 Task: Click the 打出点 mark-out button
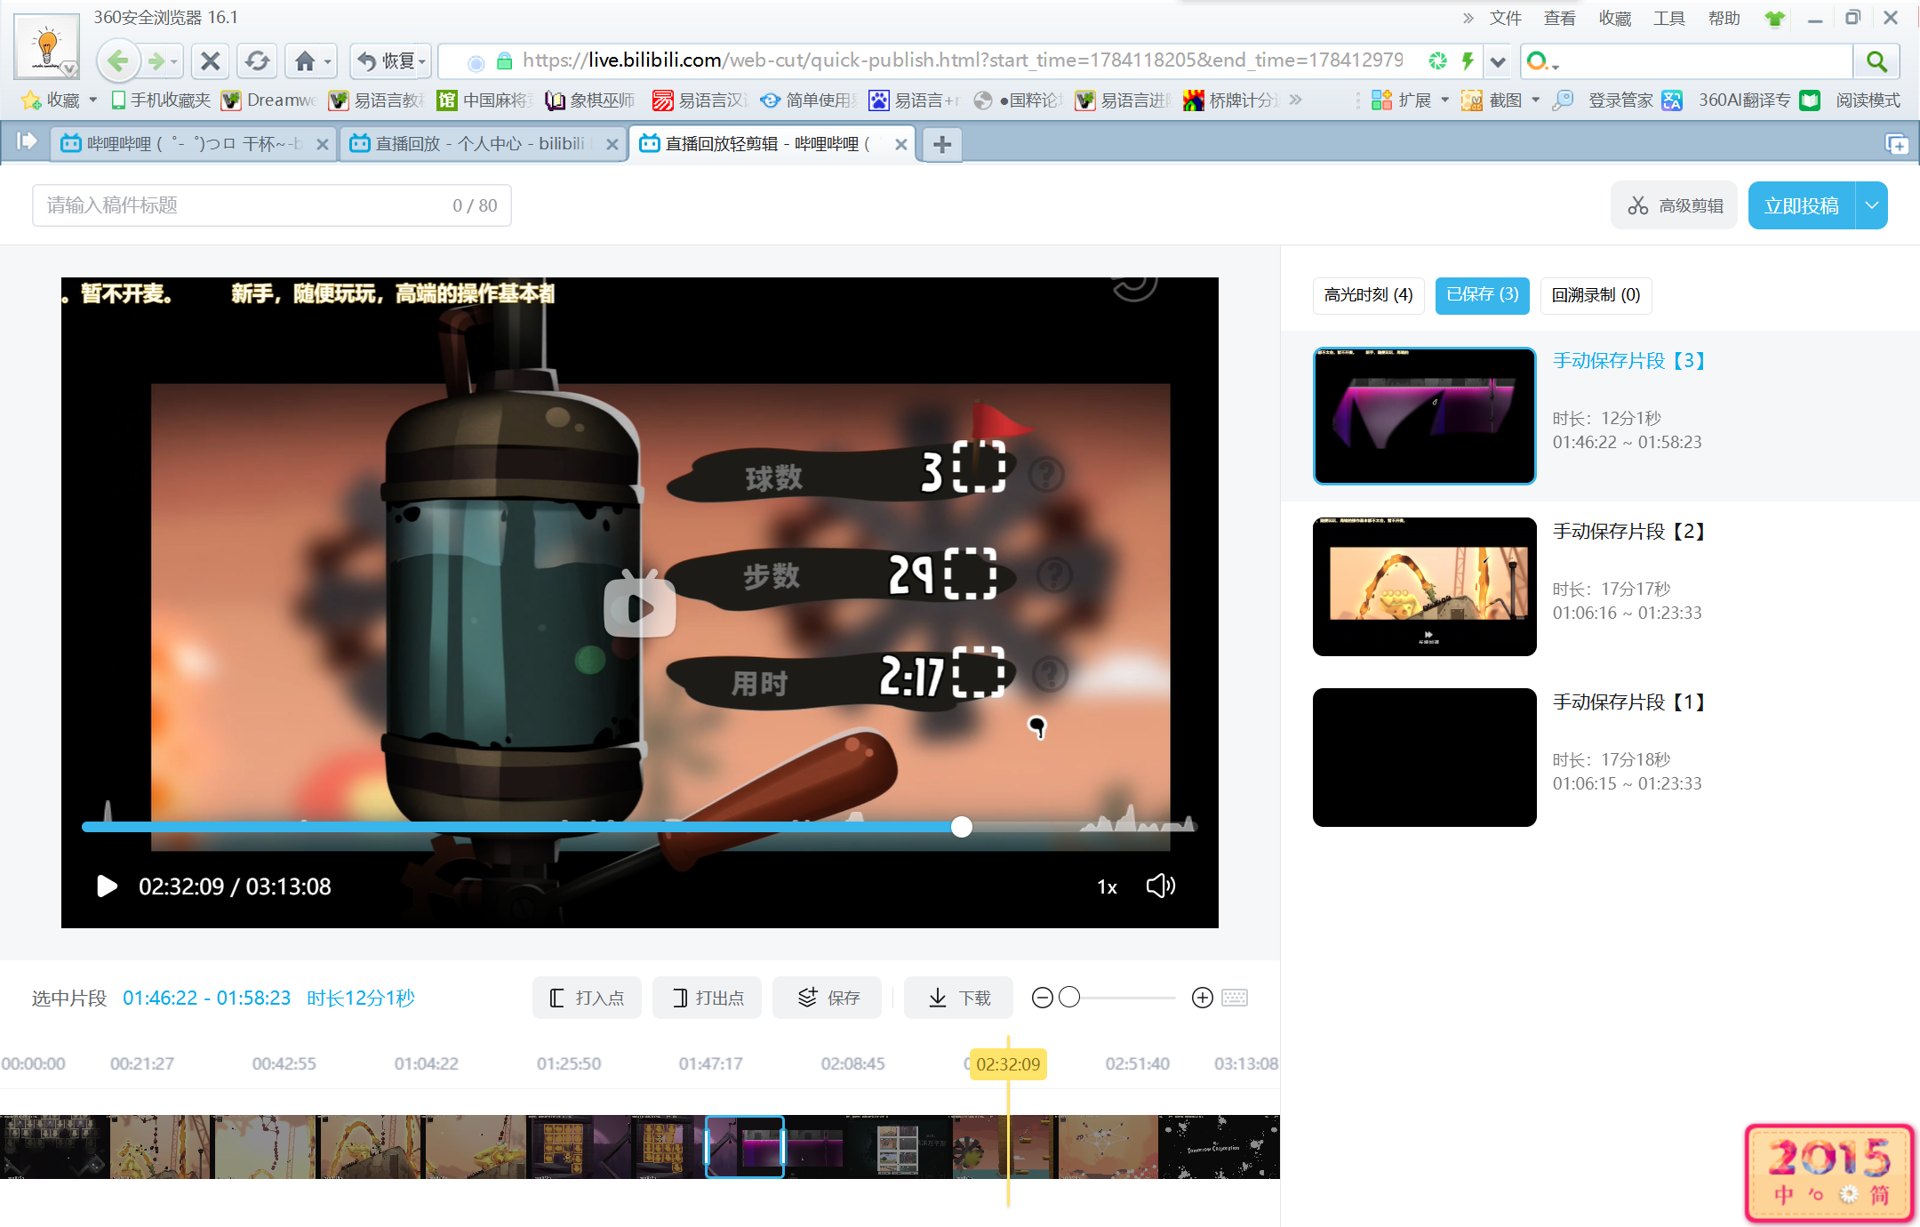pos(706,998)
